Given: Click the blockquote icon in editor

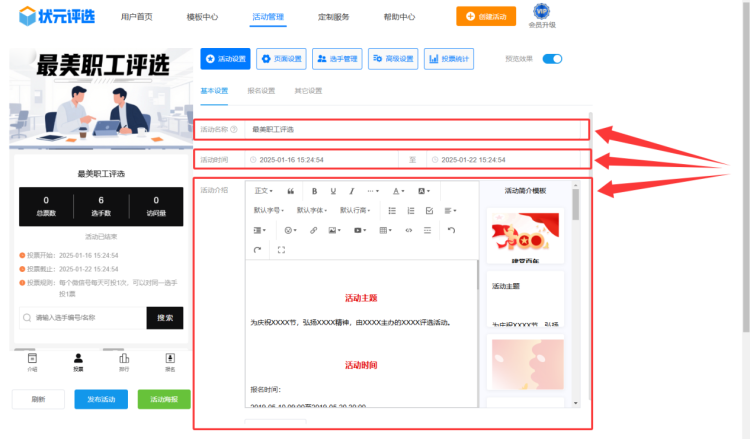Looking at the screenshot, I should (x=291, y=190).
